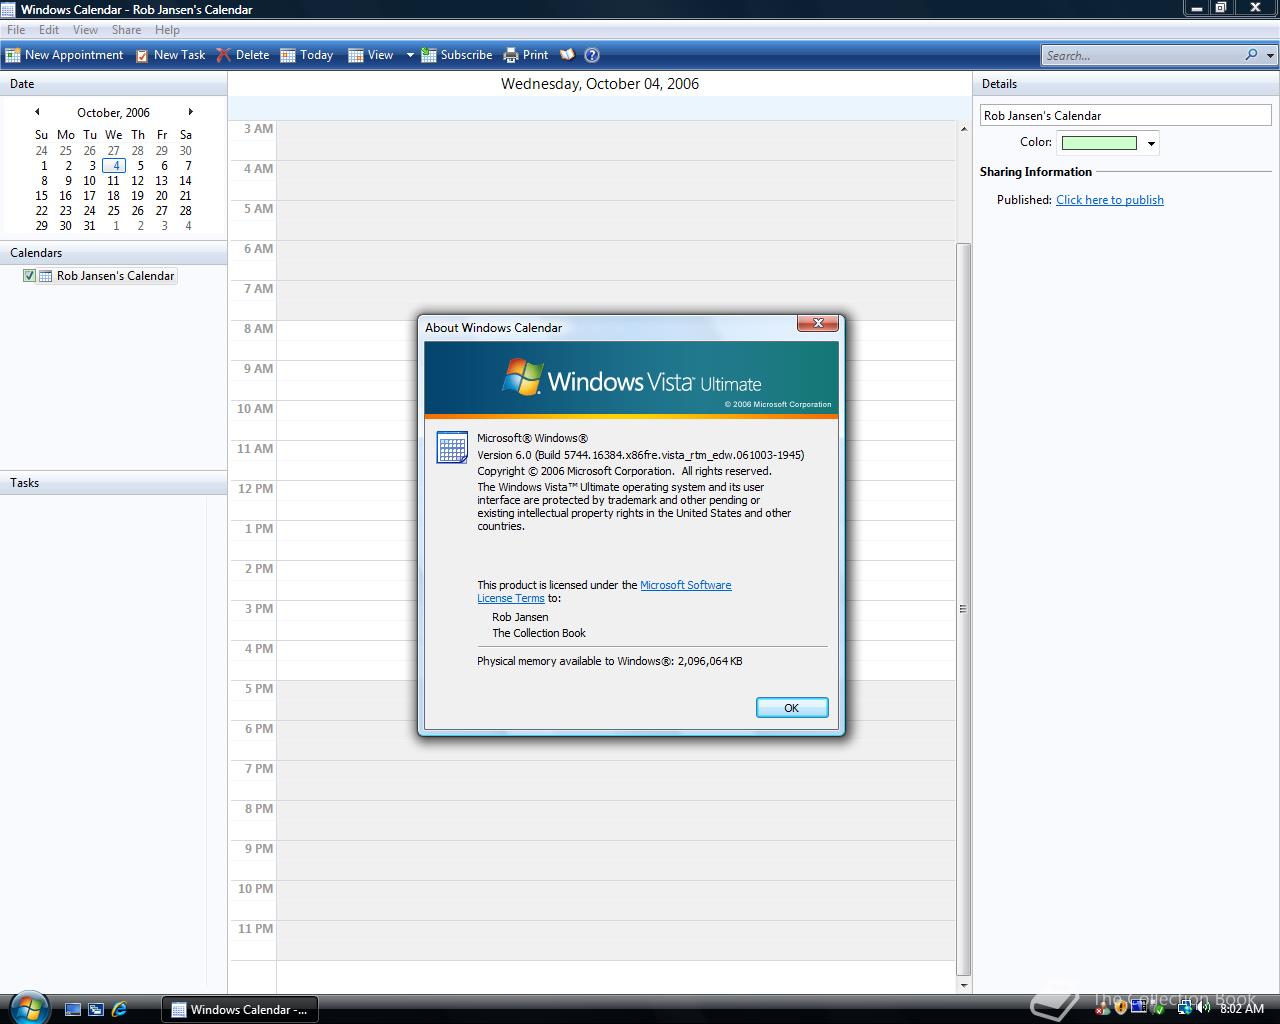
Task: Open the View menu
Action: click(x=85, y=30)
